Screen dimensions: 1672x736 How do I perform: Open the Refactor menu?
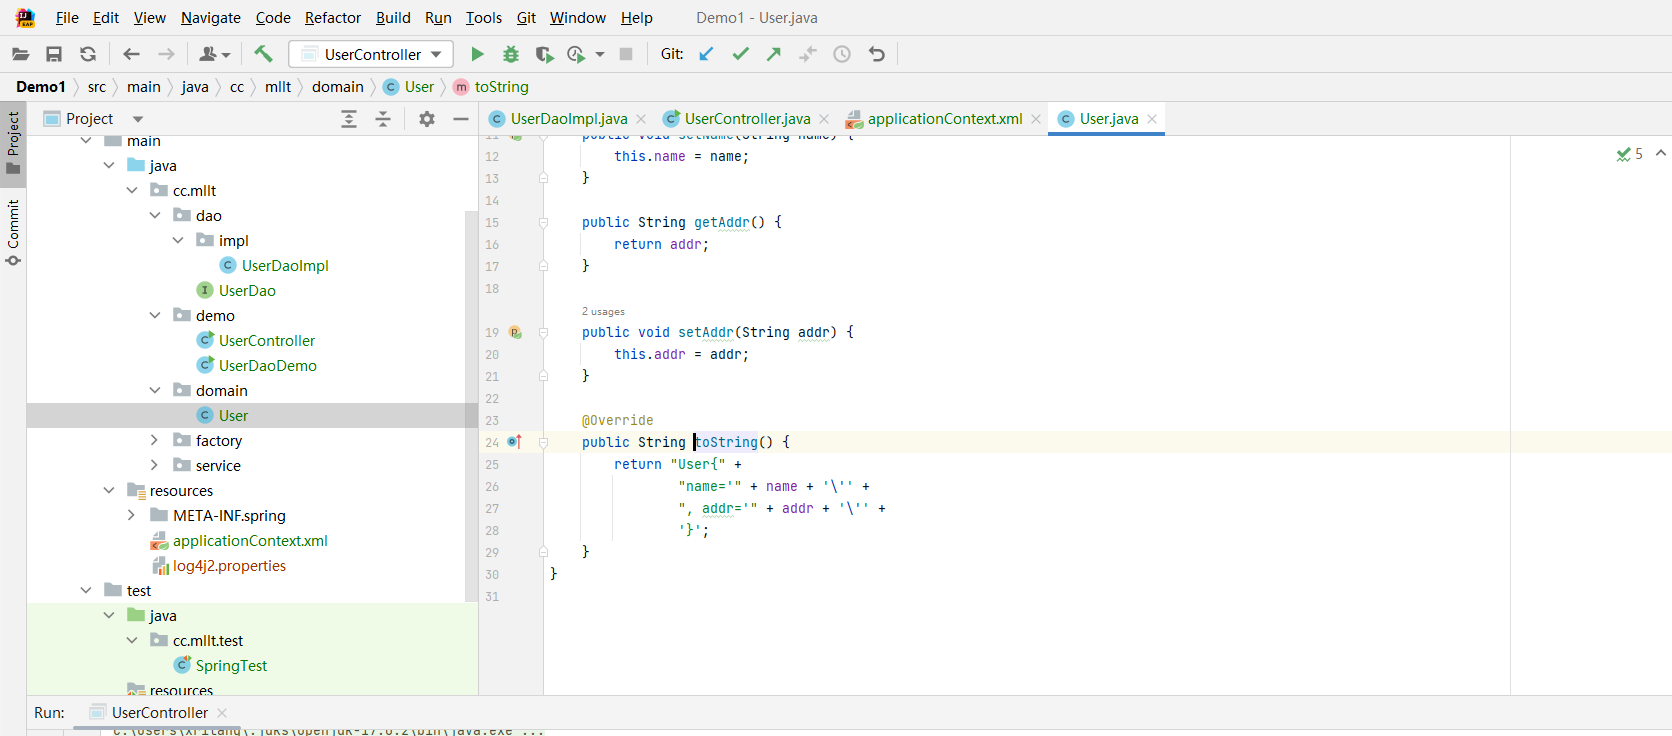click(333, 18)
